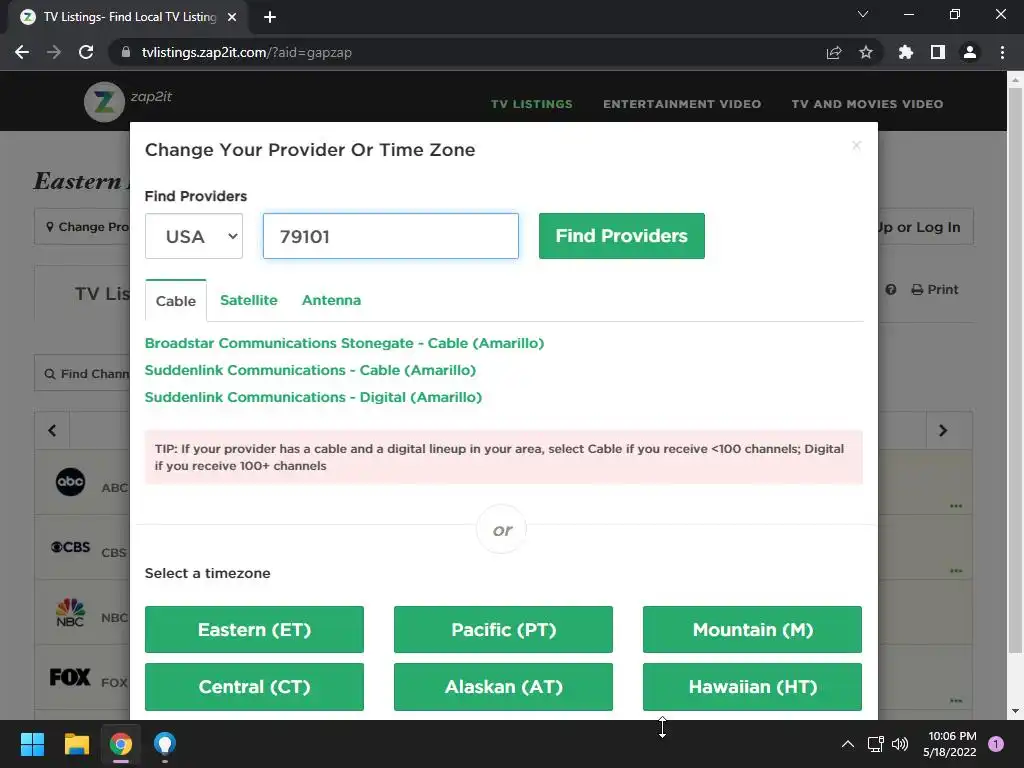Click the Change Provider button behind dialog

coord(82,227)
